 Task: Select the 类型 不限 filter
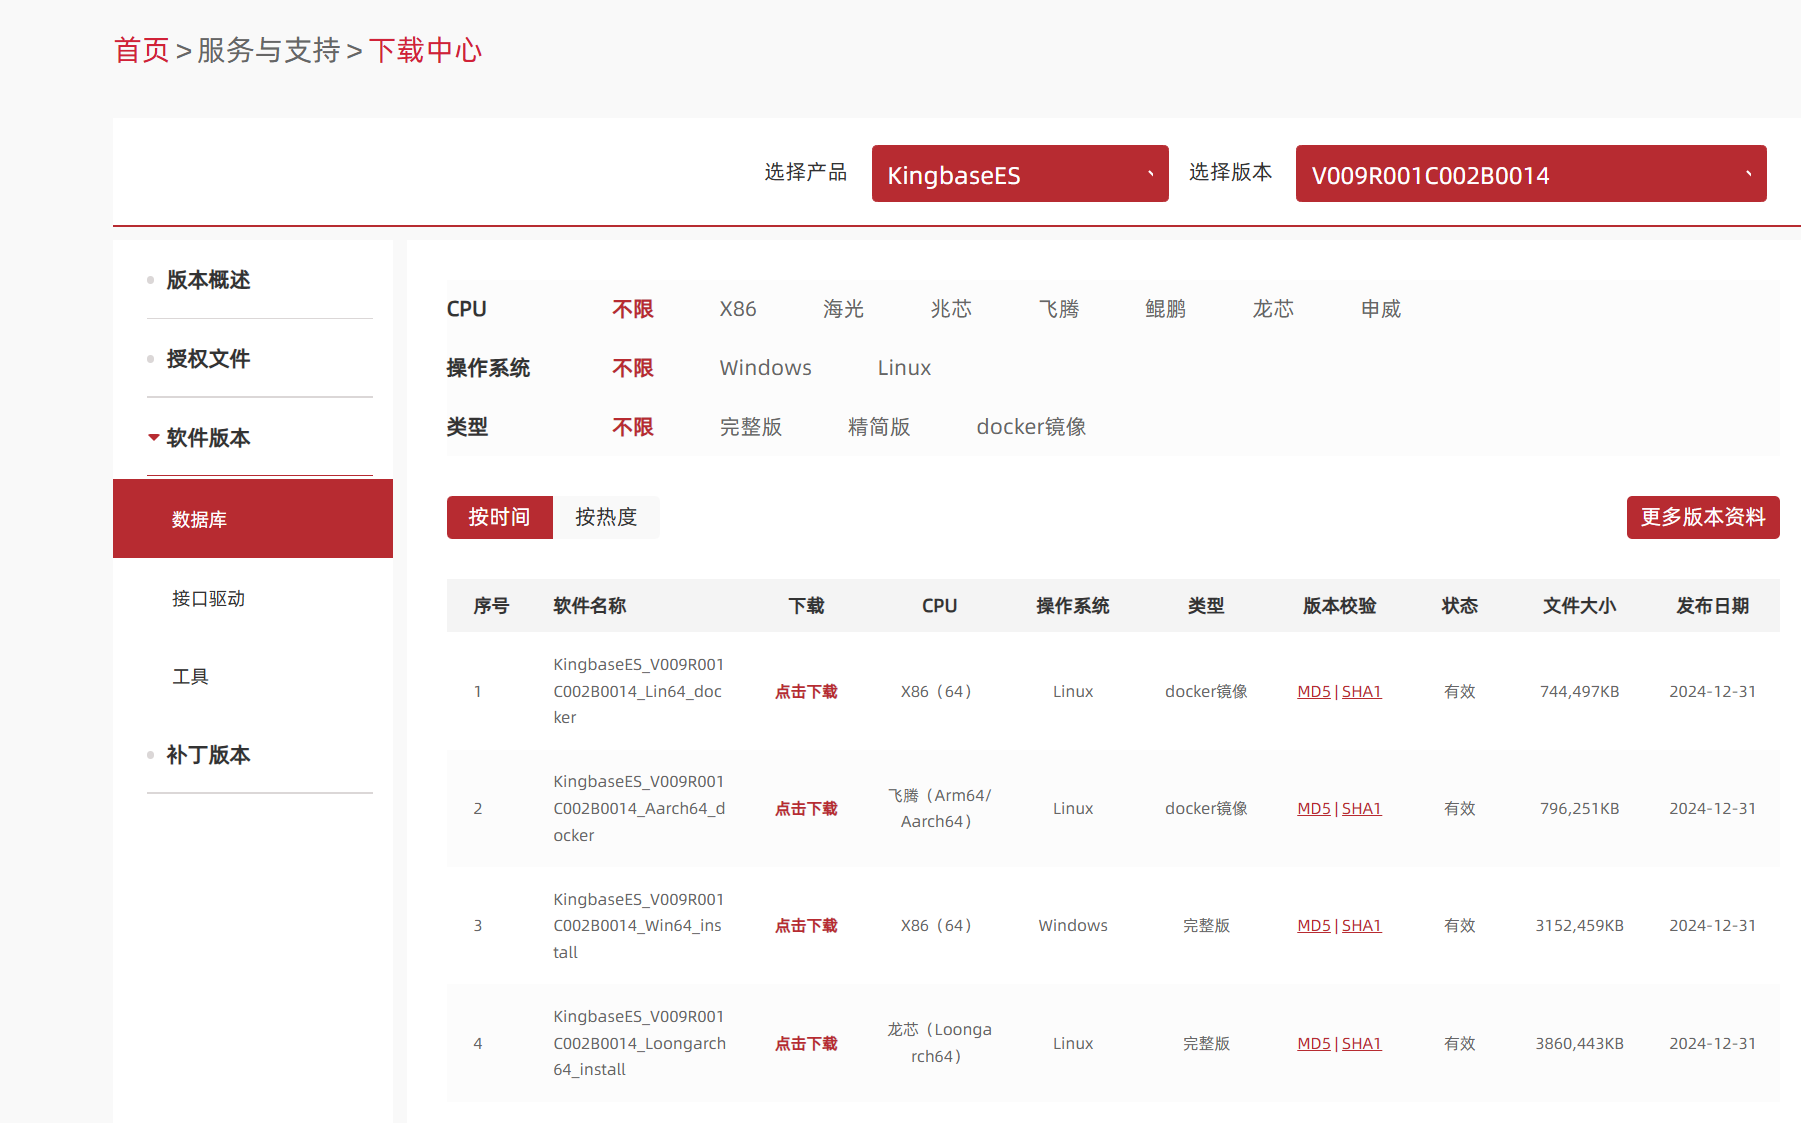(633, 427)
